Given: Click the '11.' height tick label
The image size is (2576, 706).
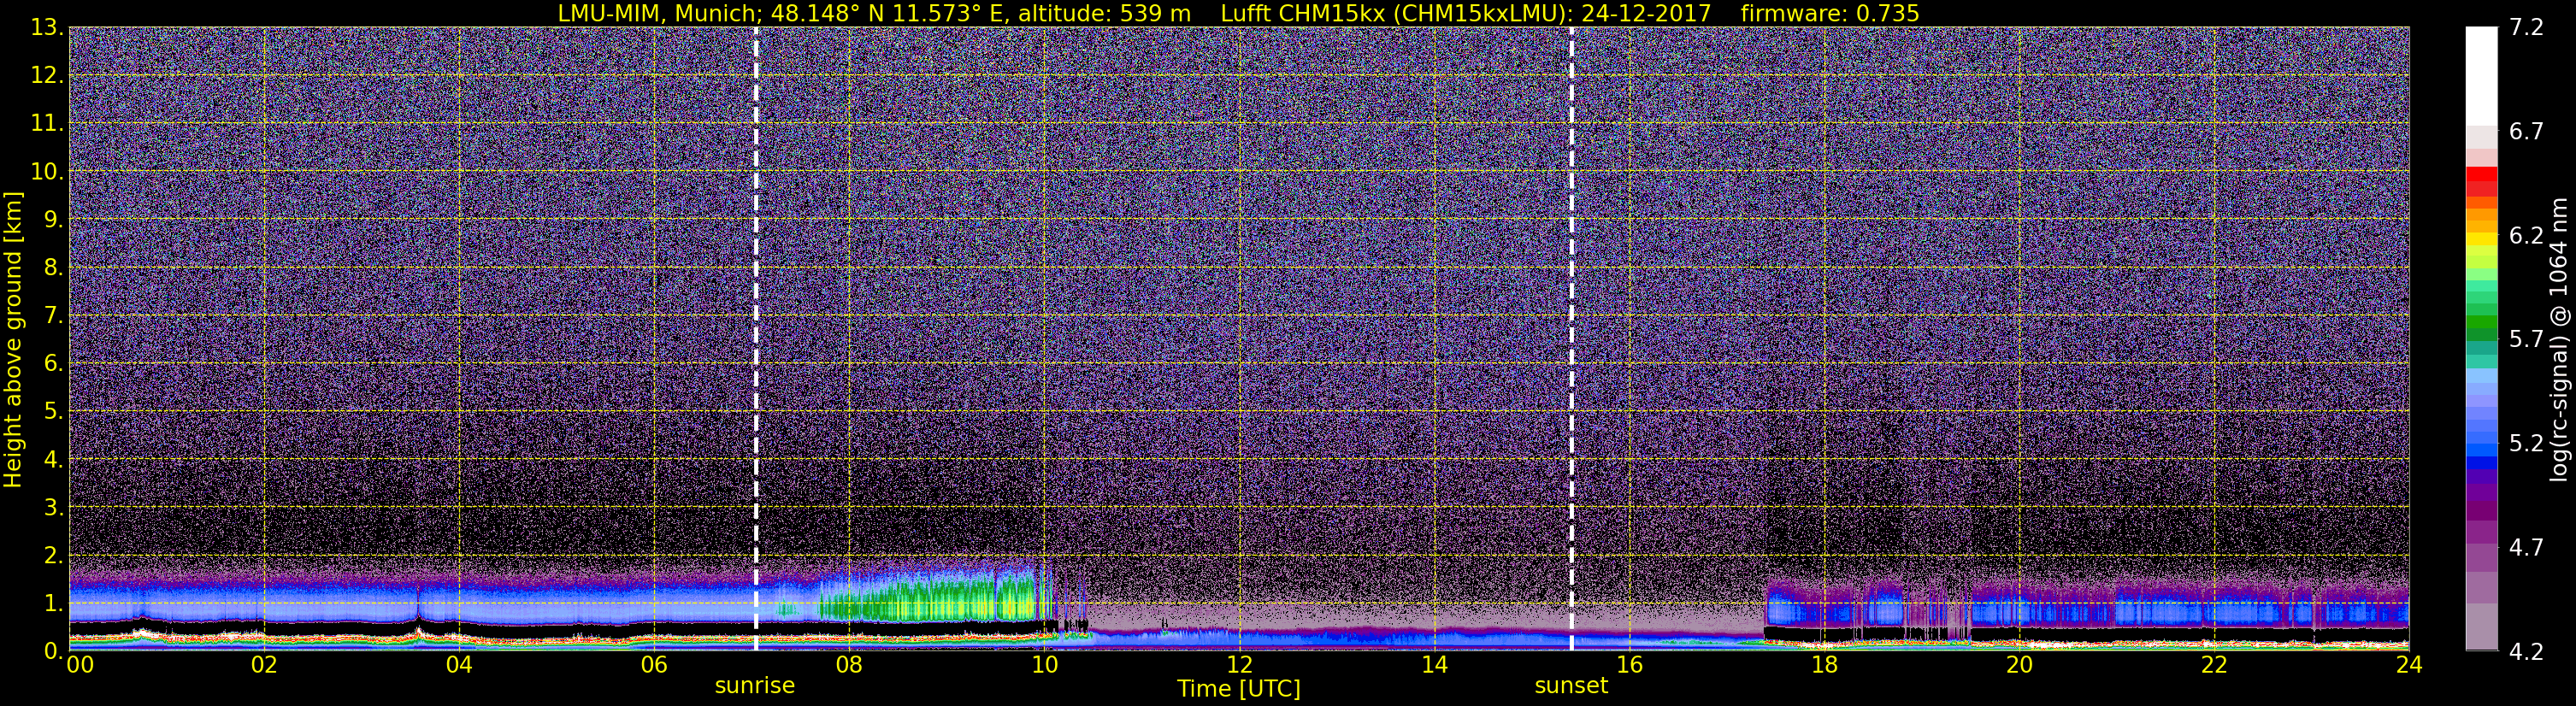Looking at the screenshot, I should 46,123.
